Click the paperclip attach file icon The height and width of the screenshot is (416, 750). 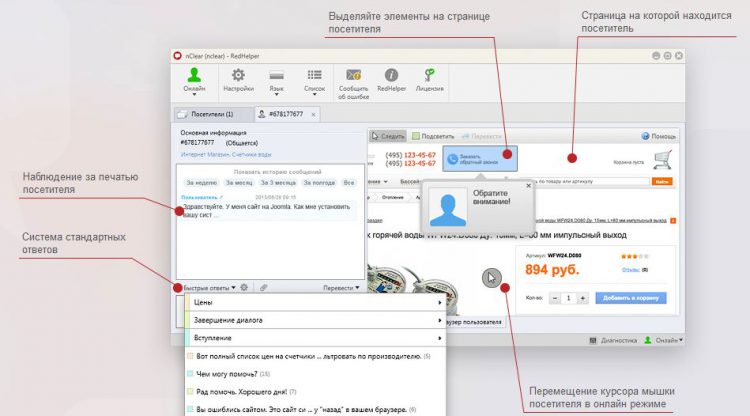263,288
